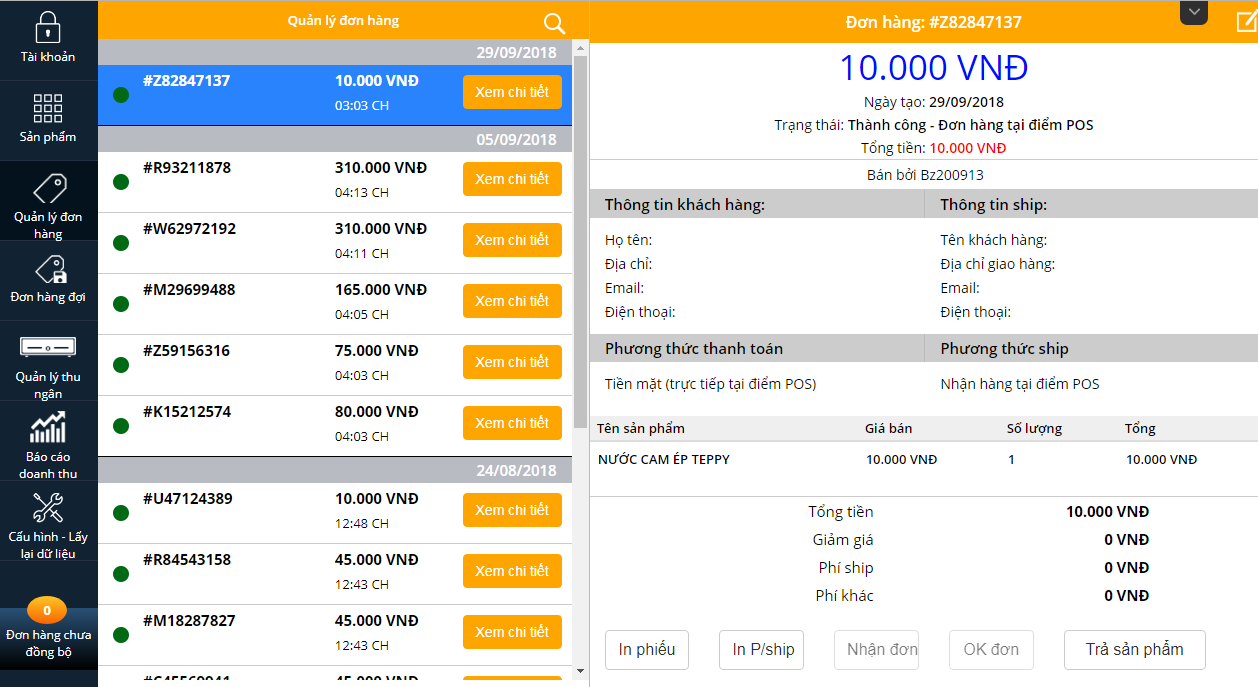Click the In phiếu print button
The width and height of the screenshot is (1258, 687).
(x=647, y=650)
